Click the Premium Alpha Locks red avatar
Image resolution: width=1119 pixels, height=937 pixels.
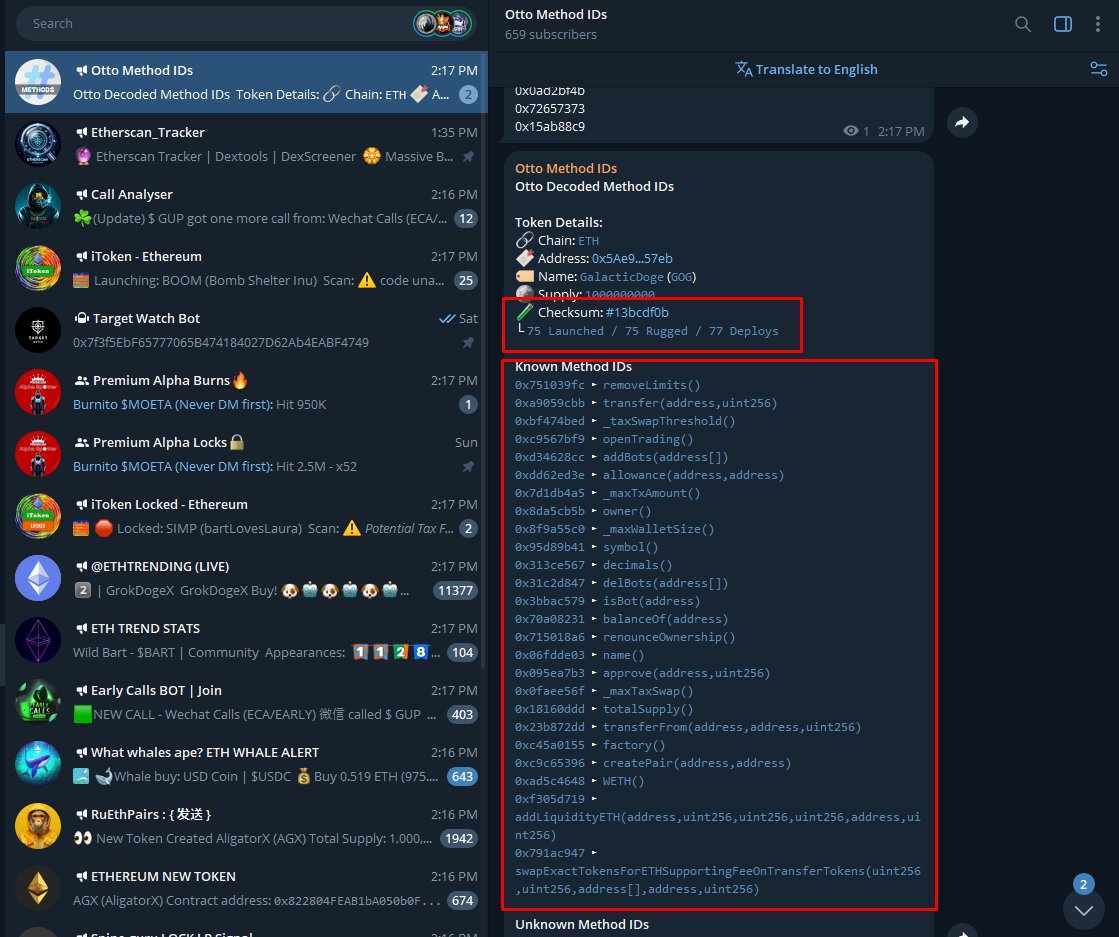tap(38, 455)
